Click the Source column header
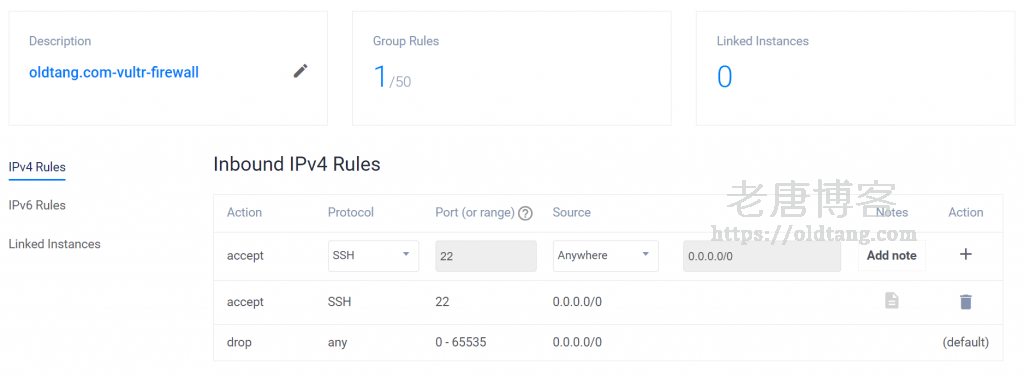The height and width of the screenshot is (377, 1024). 571,212
